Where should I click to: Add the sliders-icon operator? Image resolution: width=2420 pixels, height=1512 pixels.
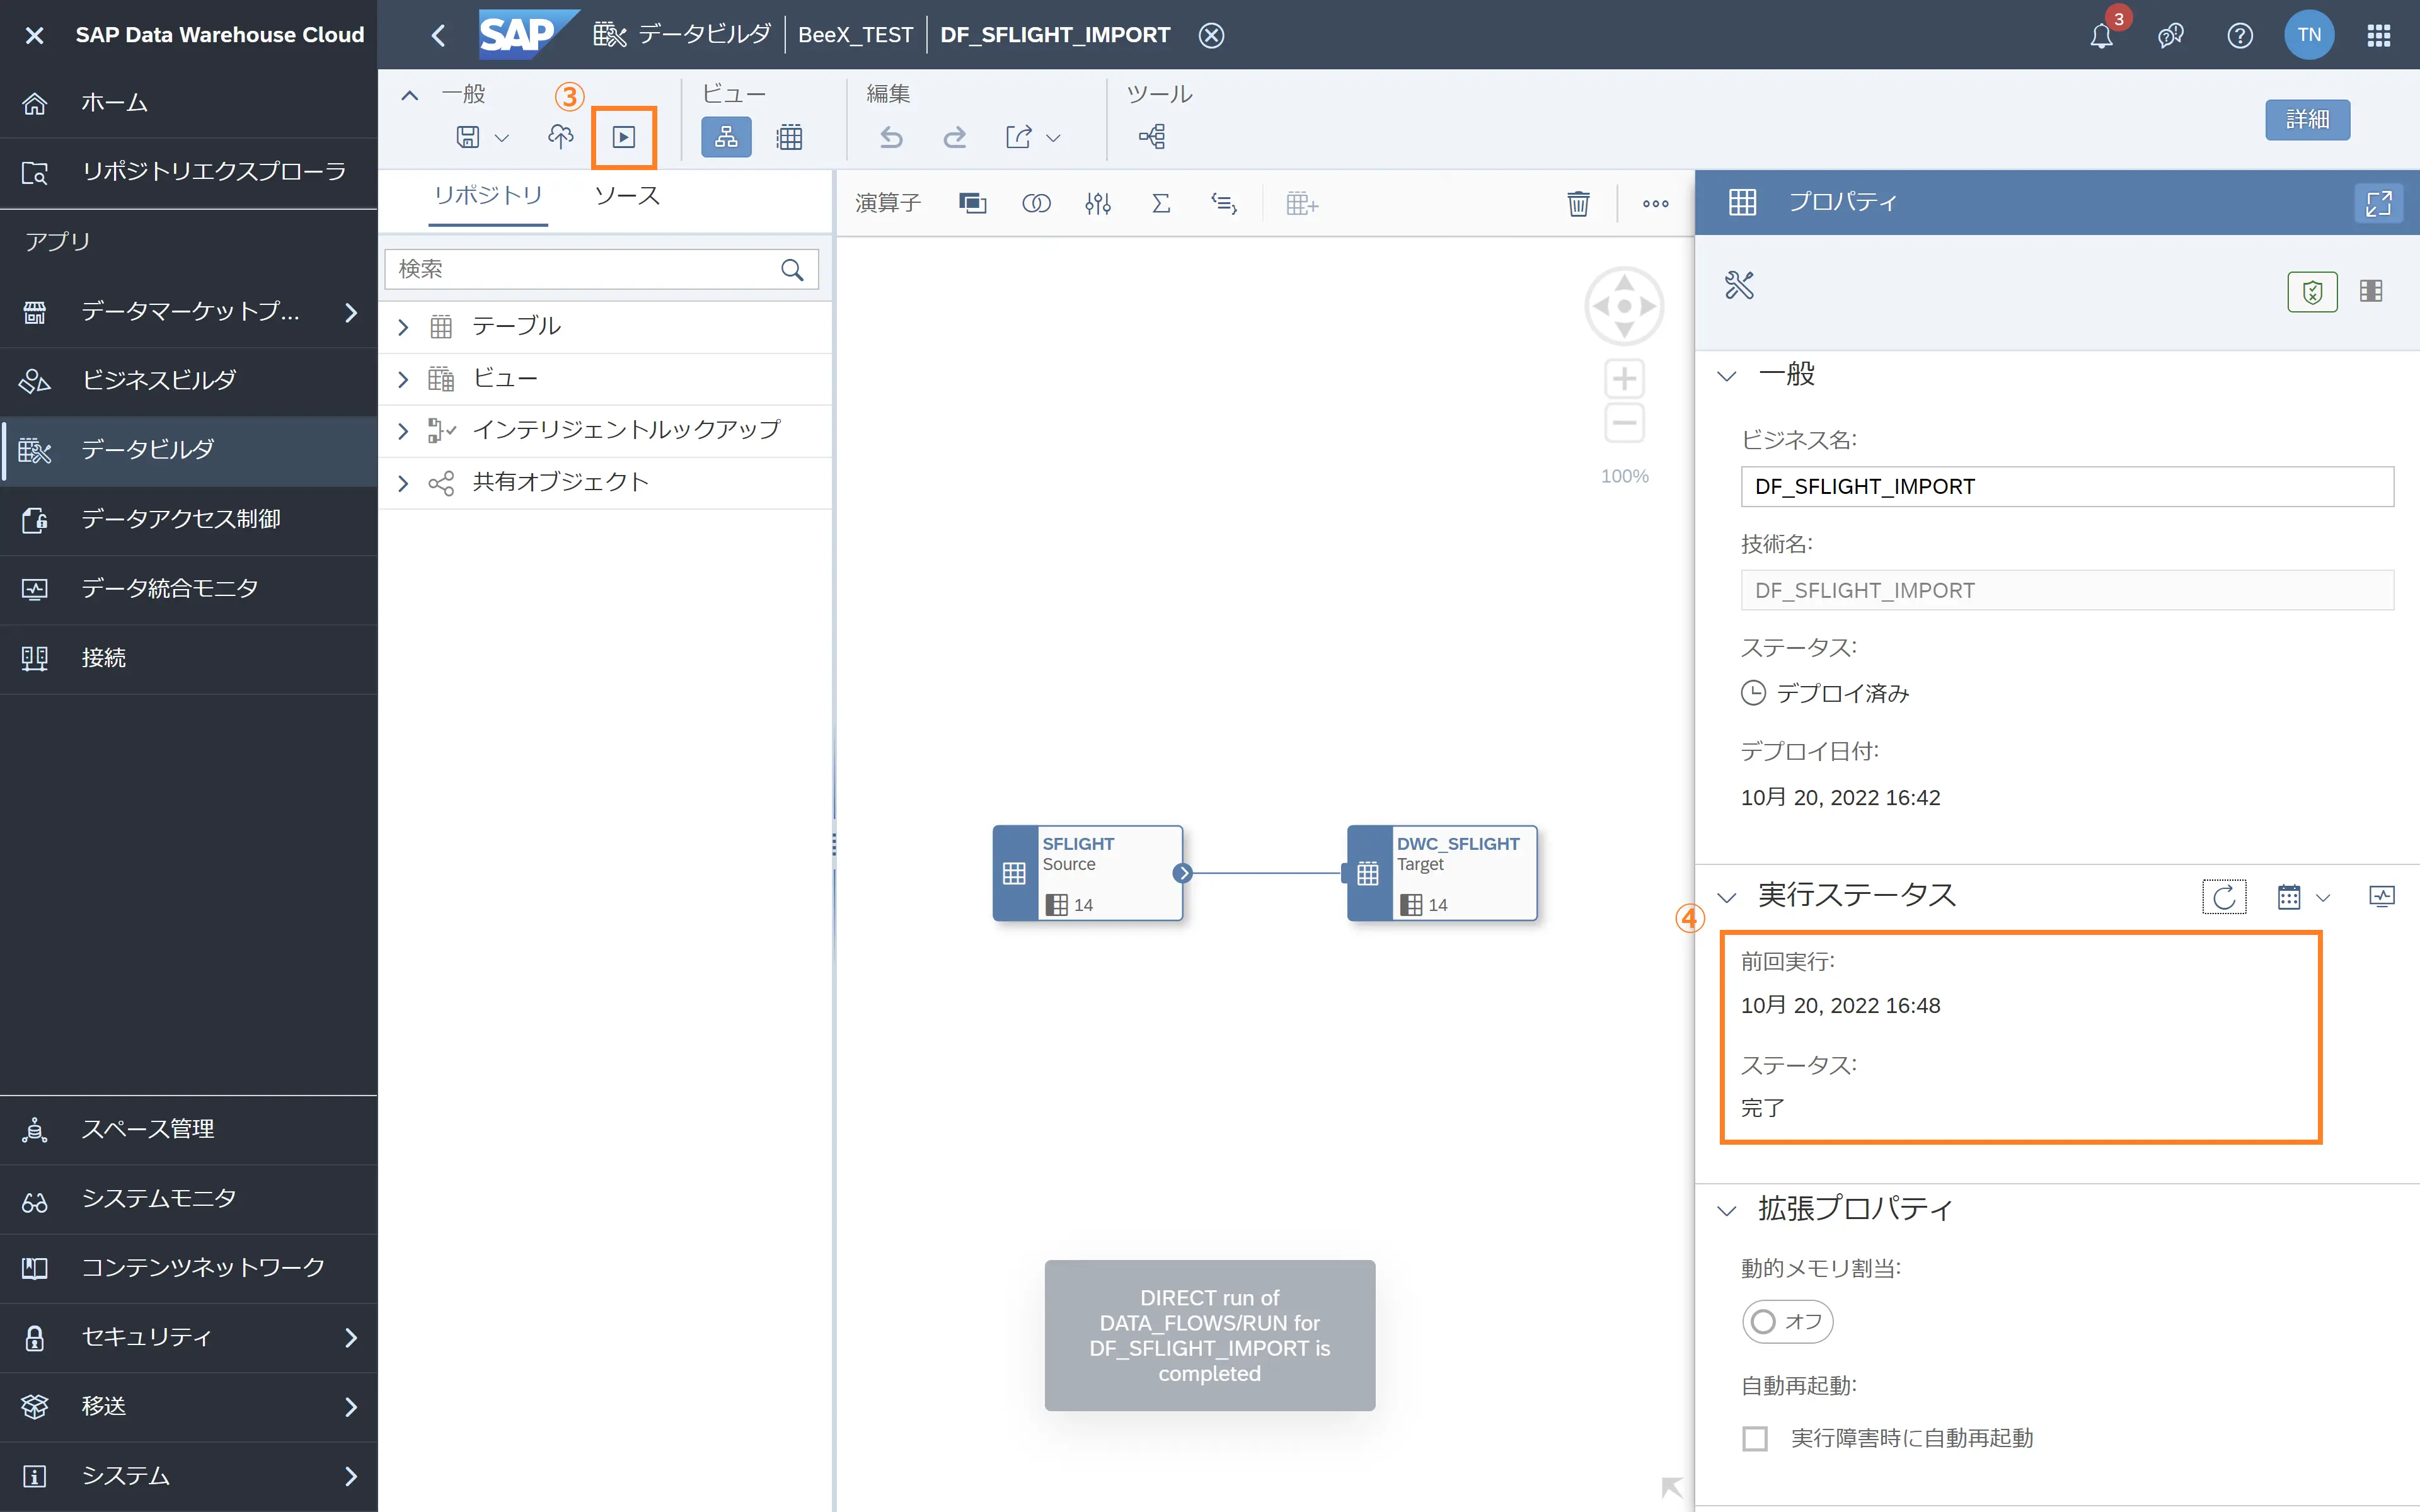click(x=1098, y=204)
